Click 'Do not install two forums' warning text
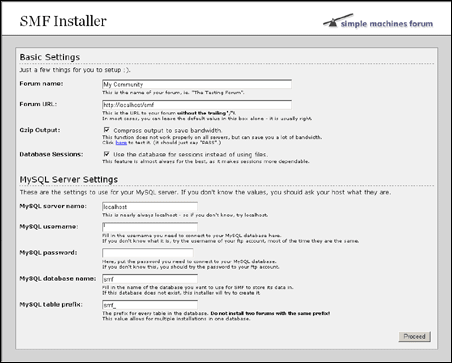The height and width of the screenshot is (363, 452). 270,313
